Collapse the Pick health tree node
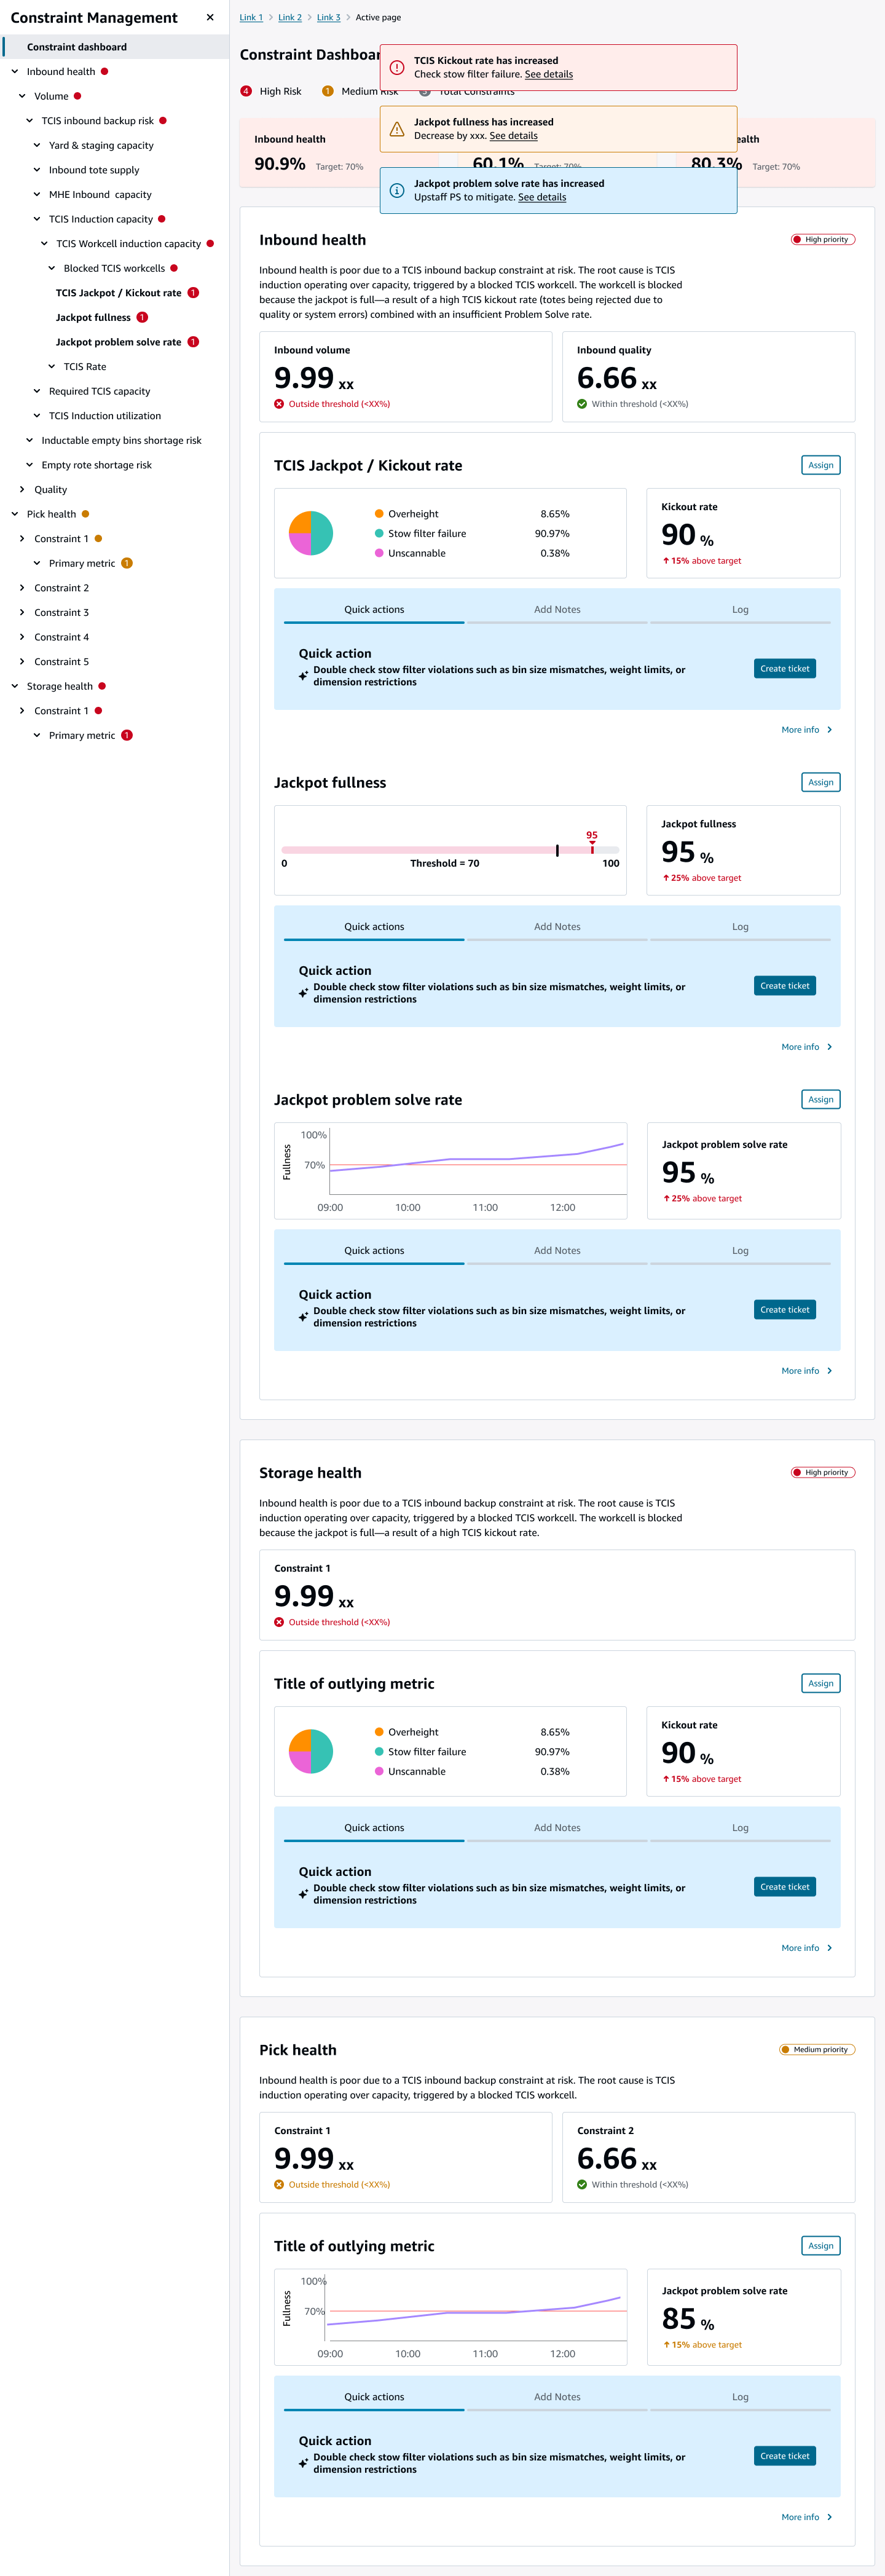Image resolution: width=885 pixels, height=2576 pixels. 15,514
